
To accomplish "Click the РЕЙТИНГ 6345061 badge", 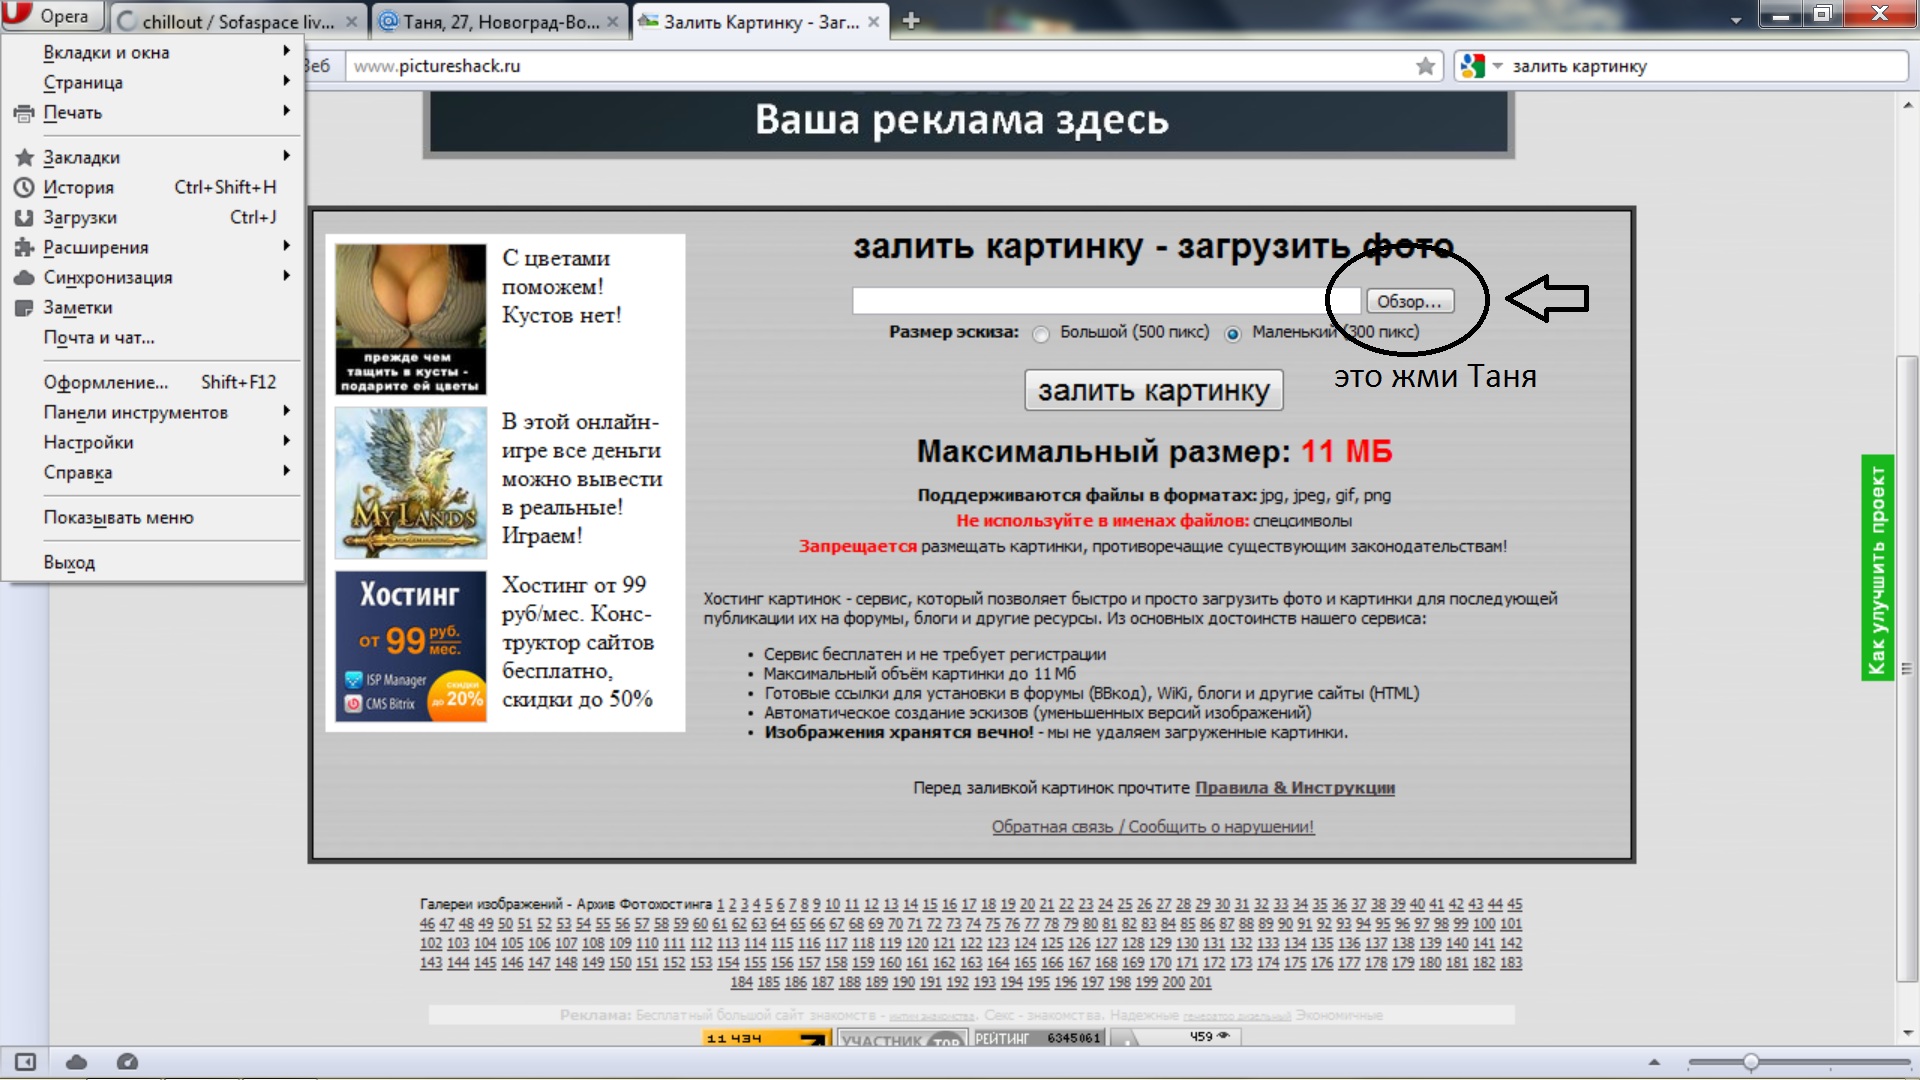I will point(1038,1038).
